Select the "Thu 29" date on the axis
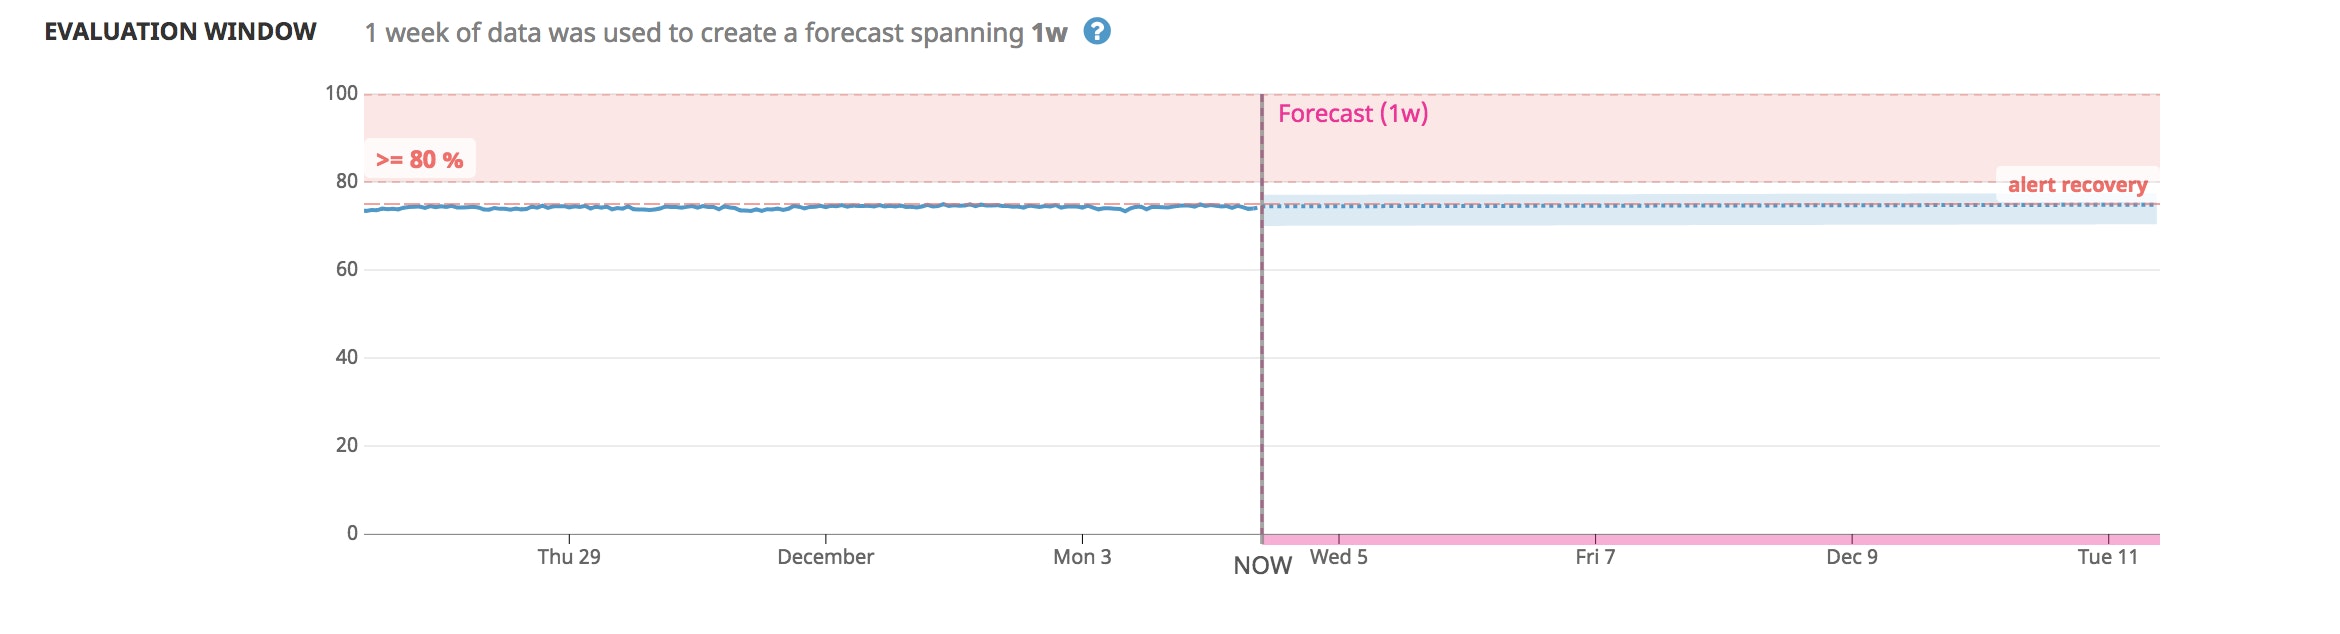Viewport: 2340px width, 634px height. click(x=569, y=557)
